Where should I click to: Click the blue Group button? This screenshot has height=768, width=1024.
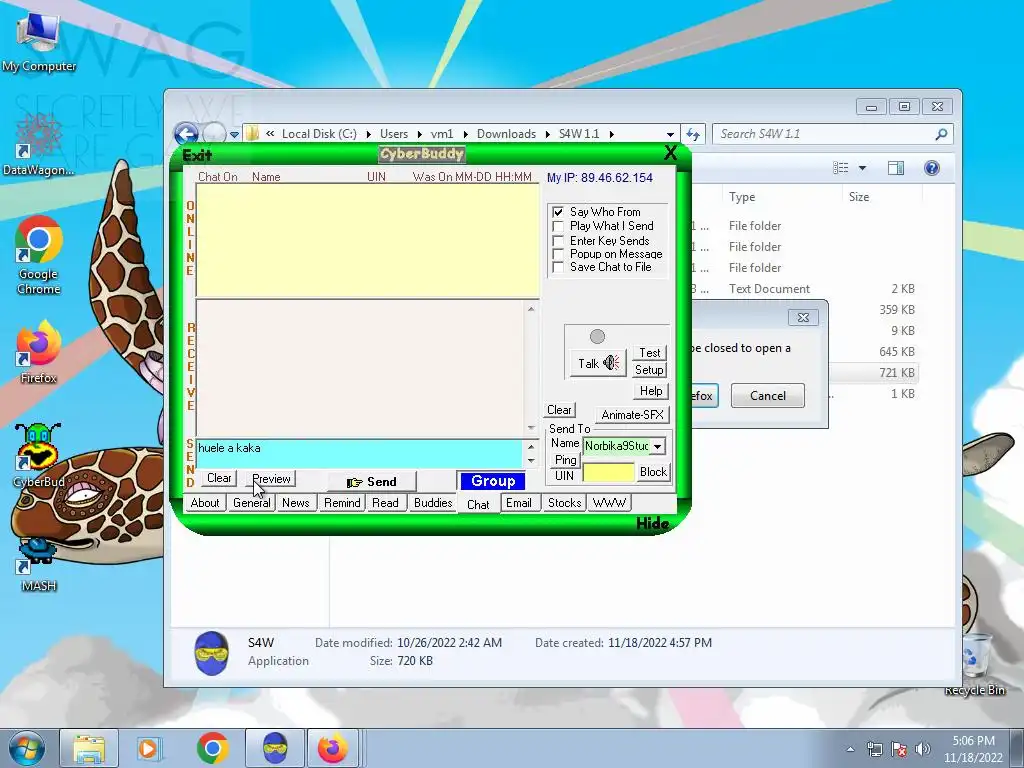493,481
